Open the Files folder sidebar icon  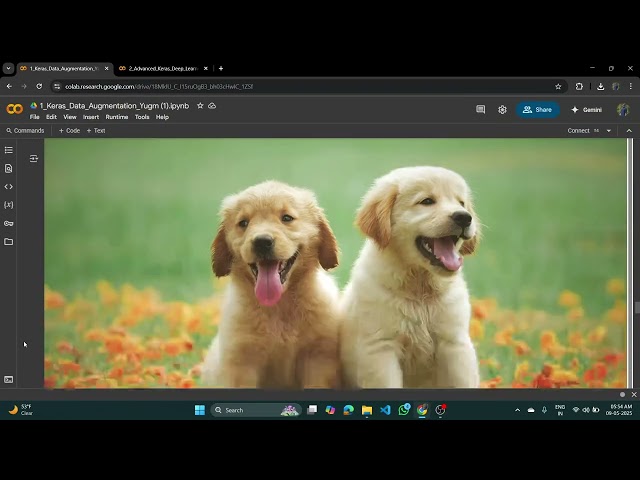tap(9, 242)
